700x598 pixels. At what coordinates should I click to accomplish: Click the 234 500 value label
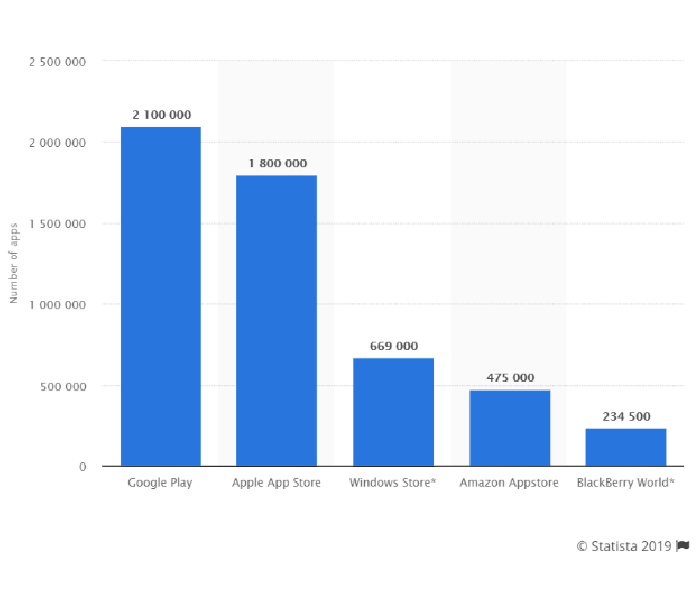coord(626,417)
